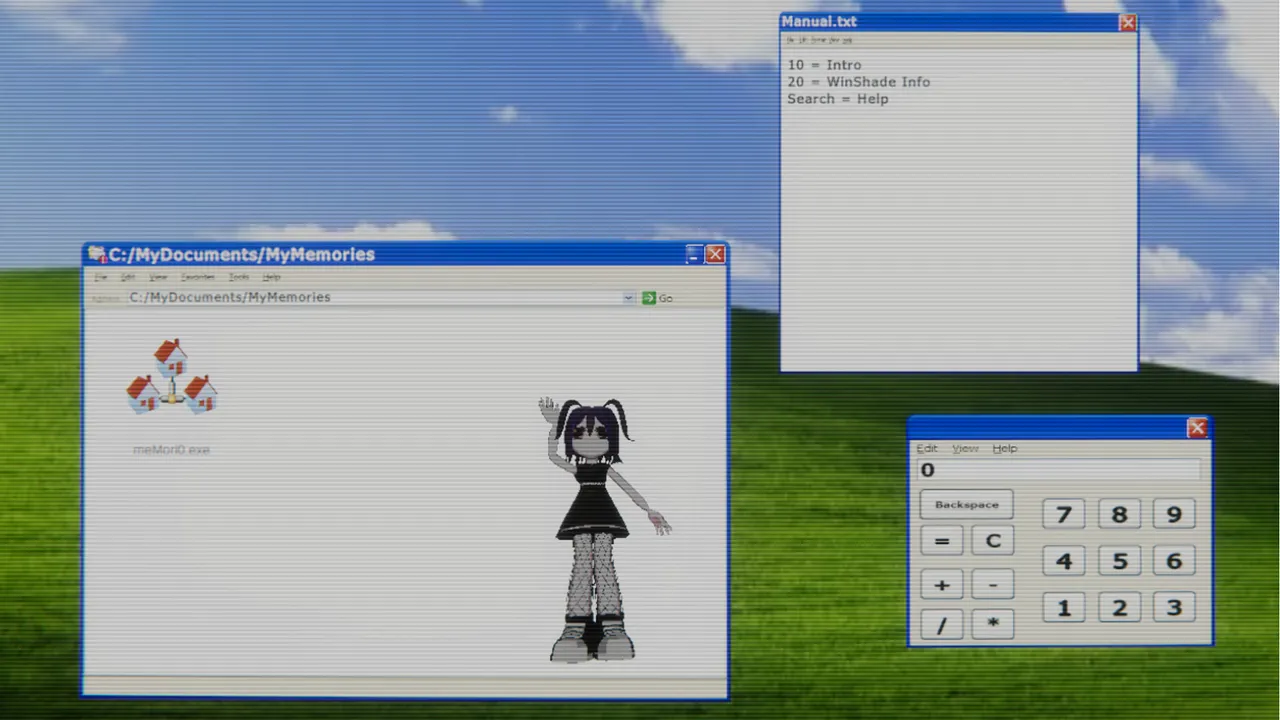Click the green Go arrow icon
The width and height of the screenshot is (1280, 720).
pos(649,298)
